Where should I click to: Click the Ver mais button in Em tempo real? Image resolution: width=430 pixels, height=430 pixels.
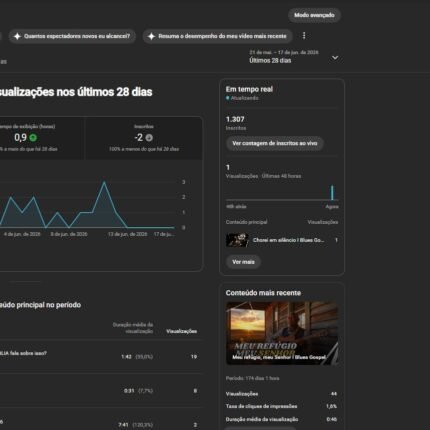point(243,262)
